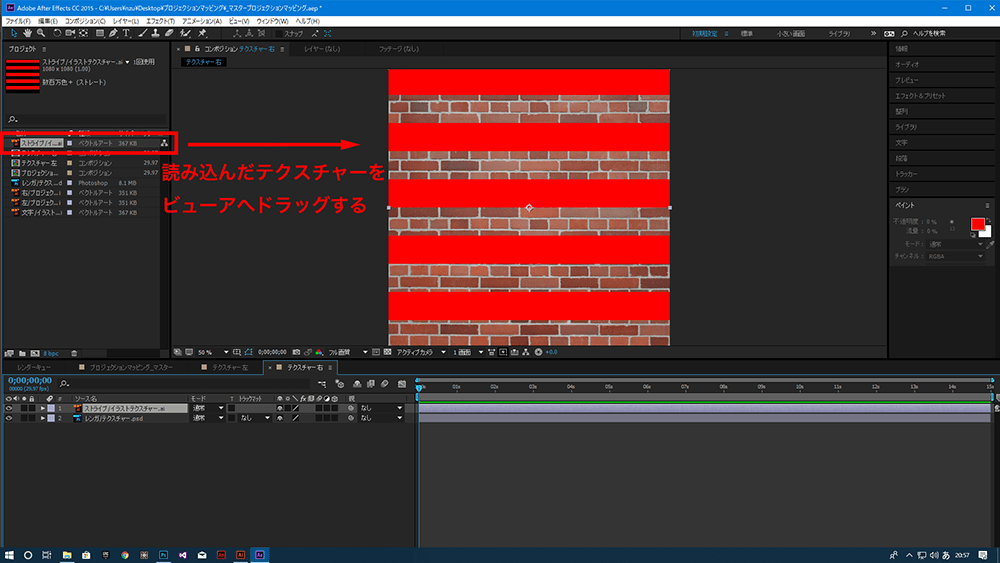The image size is (1000, 563).
Task: Select the Hand tool in the toolbar
Action: (25, 33)
